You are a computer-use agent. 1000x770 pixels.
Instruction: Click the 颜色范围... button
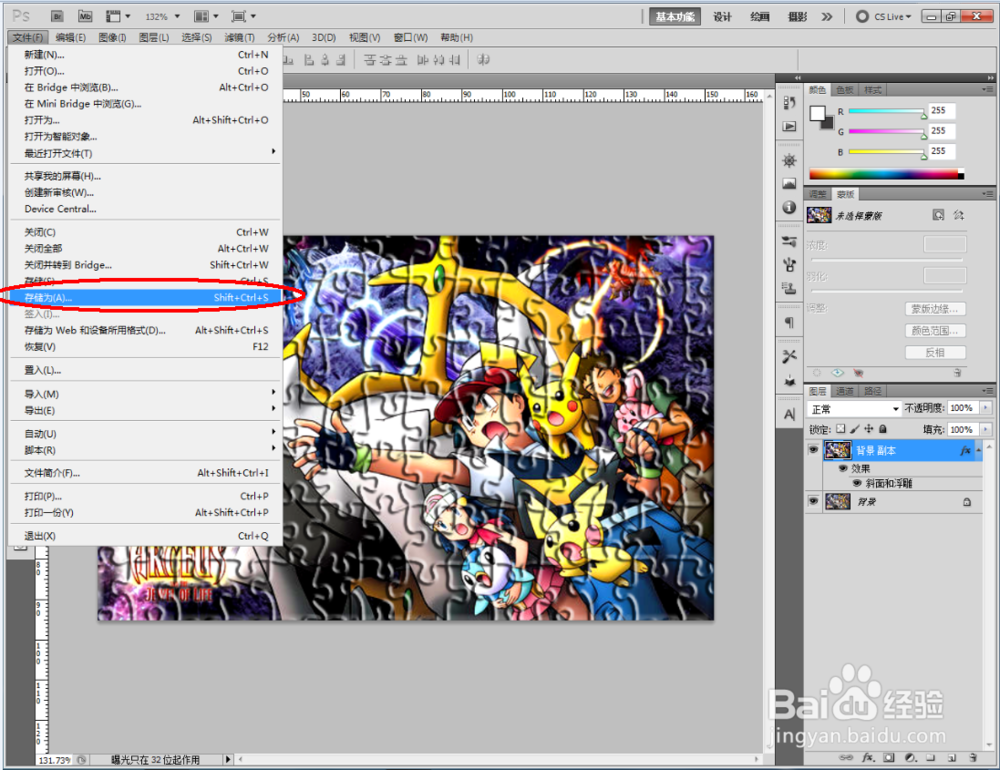coord(935,330)
